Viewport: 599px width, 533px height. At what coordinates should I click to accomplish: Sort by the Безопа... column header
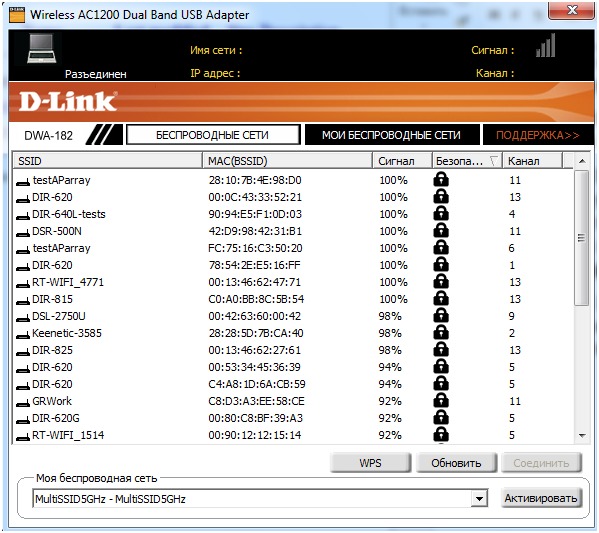coord(467,161)
